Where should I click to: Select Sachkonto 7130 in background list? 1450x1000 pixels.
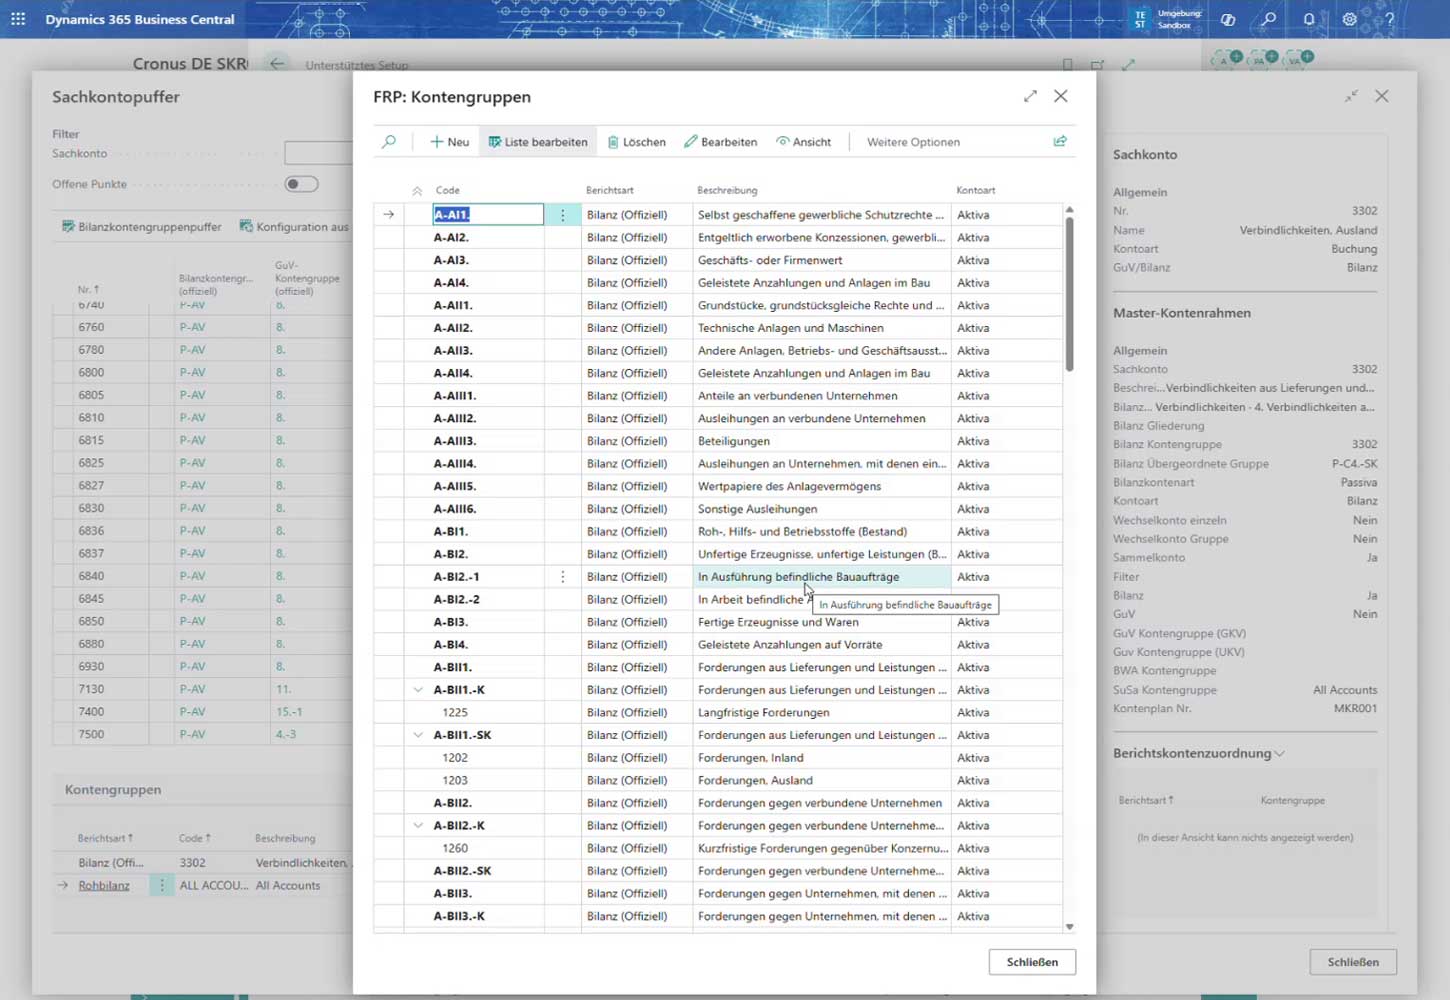click(91, 689)
